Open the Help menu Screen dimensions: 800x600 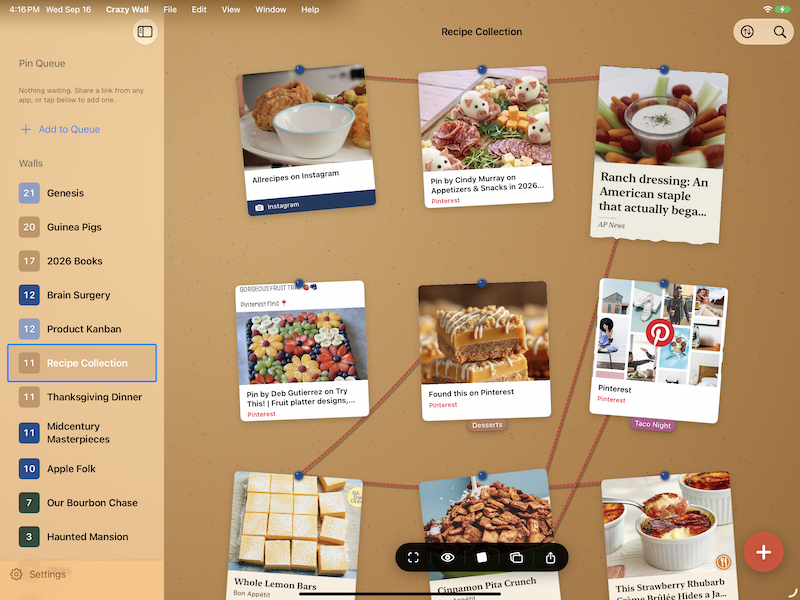pyautogui.click(x=310, y=9)
